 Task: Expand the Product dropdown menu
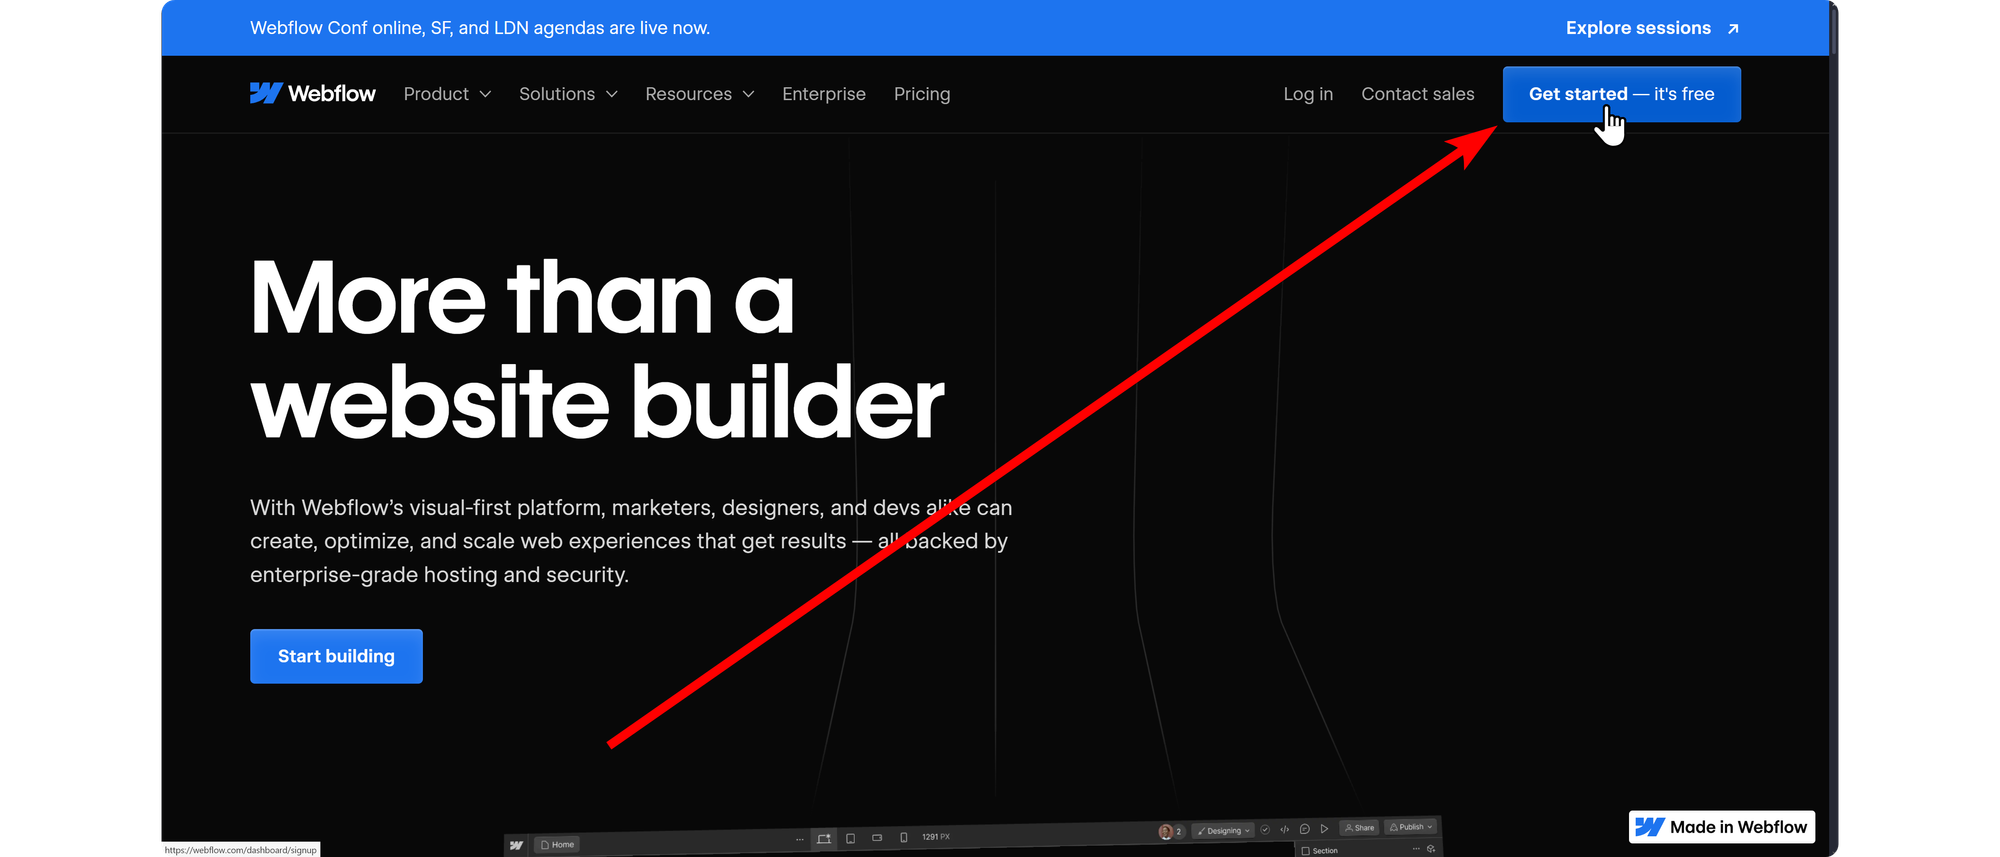click(447, 94)
